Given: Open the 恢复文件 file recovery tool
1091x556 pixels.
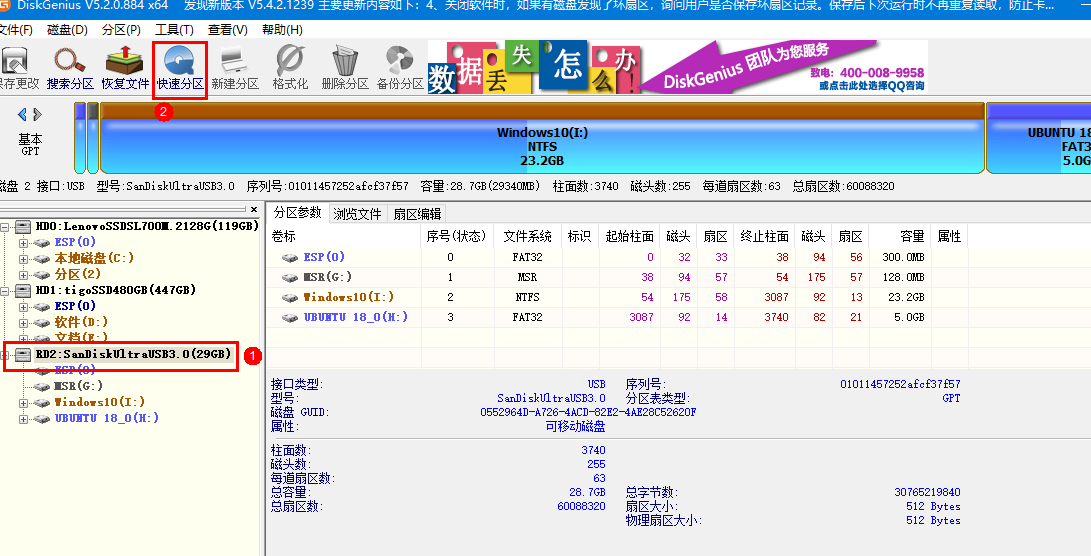Looking at the screenshot, I should tap(125, 67).
